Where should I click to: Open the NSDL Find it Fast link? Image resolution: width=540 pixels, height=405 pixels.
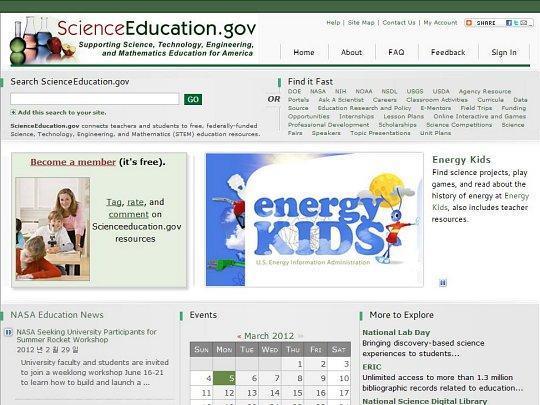(389, 92)
